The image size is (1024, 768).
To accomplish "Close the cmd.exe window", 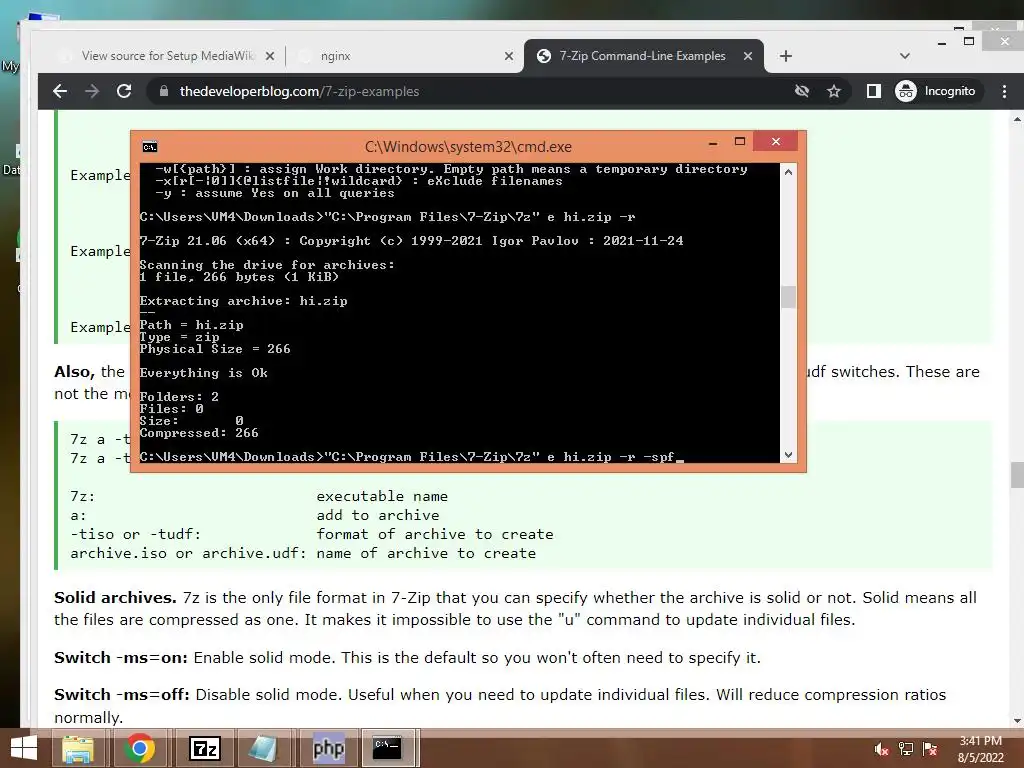I will point(776,142).
